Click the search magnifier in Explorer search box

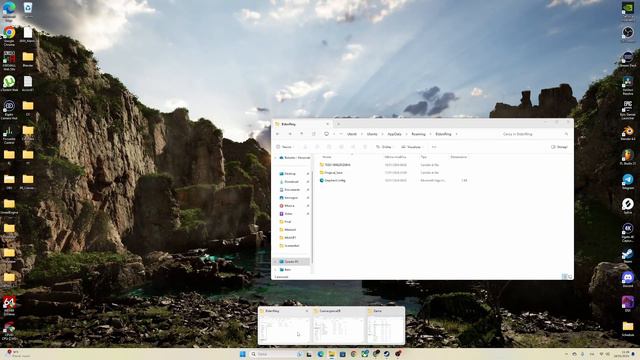[x=566, y=134]
